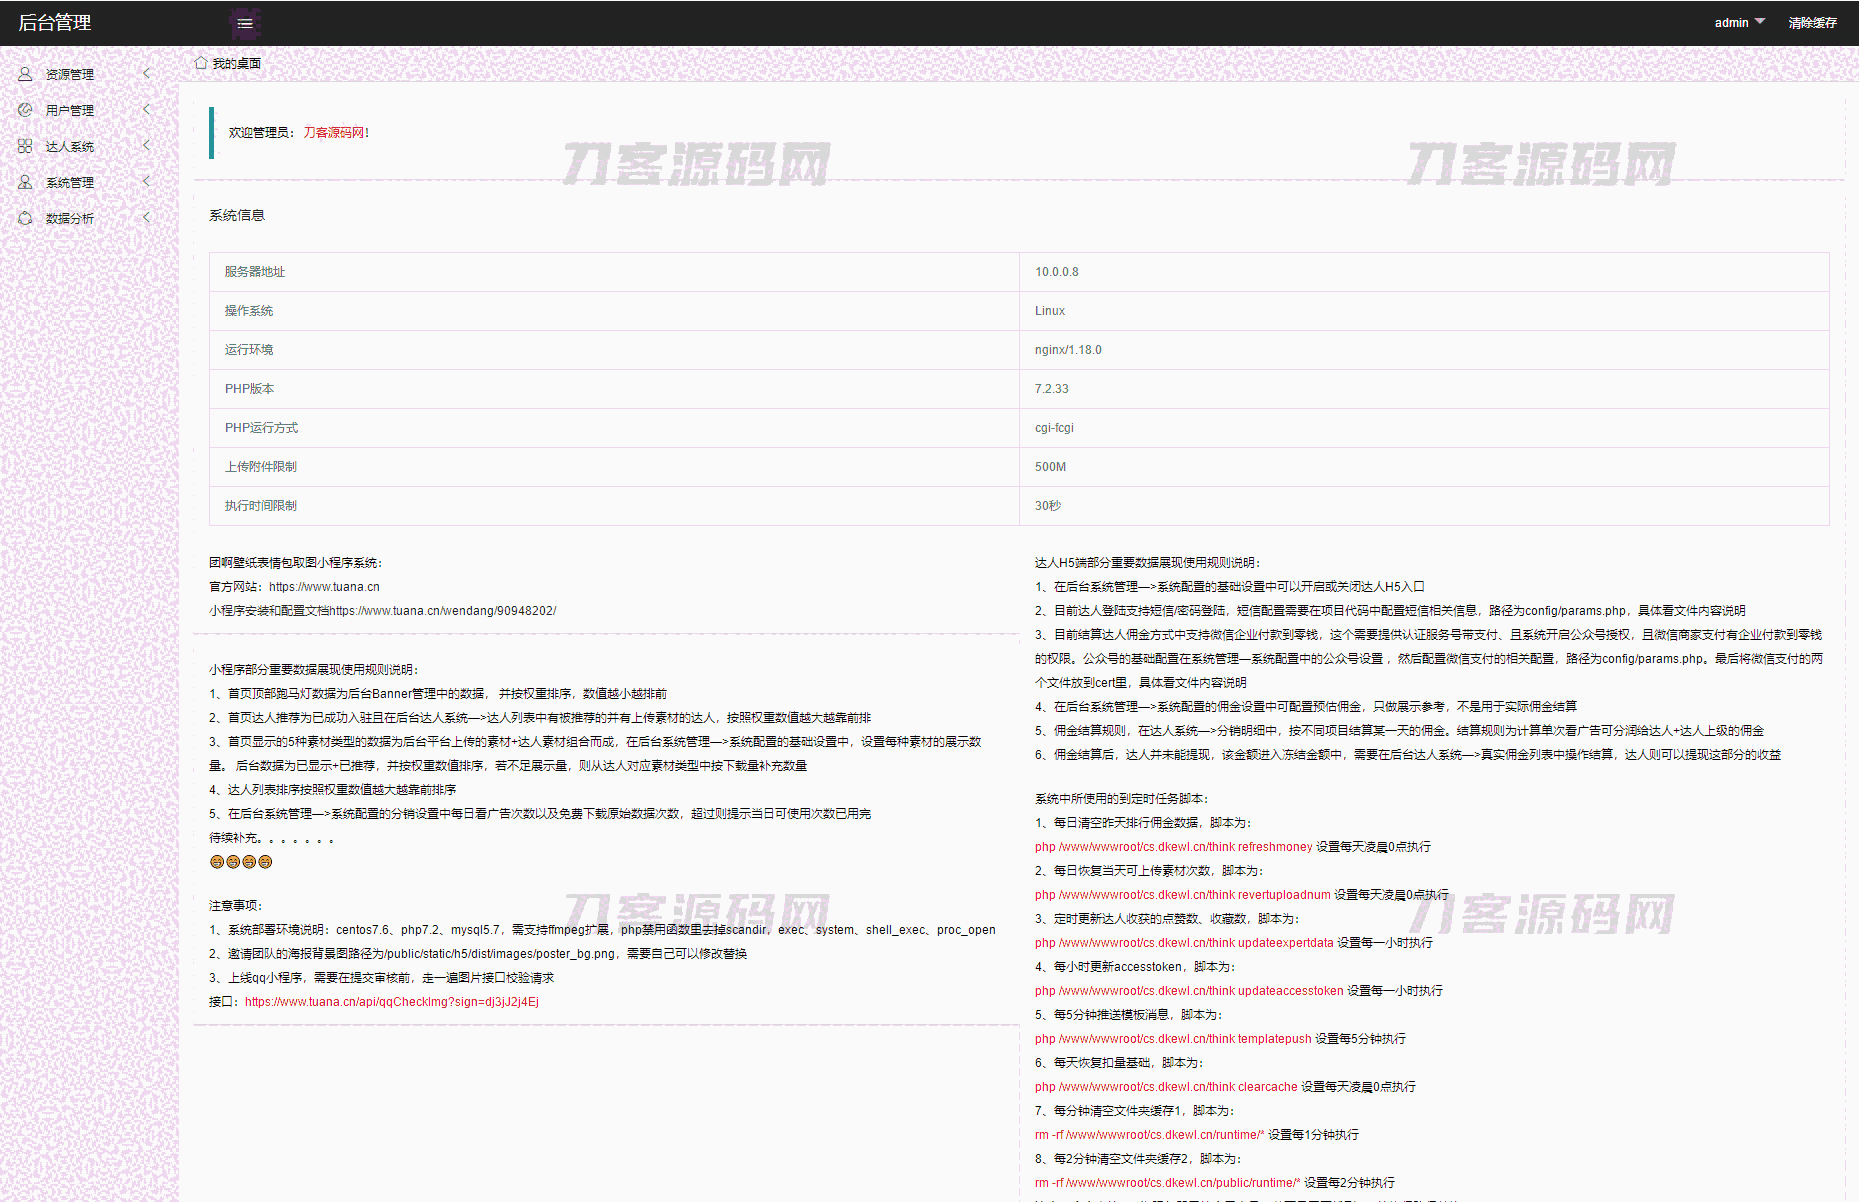Click the 注意事项 heading
Image resolution: width=1859 pixels, height=1202 pixels.
(236, 906)
